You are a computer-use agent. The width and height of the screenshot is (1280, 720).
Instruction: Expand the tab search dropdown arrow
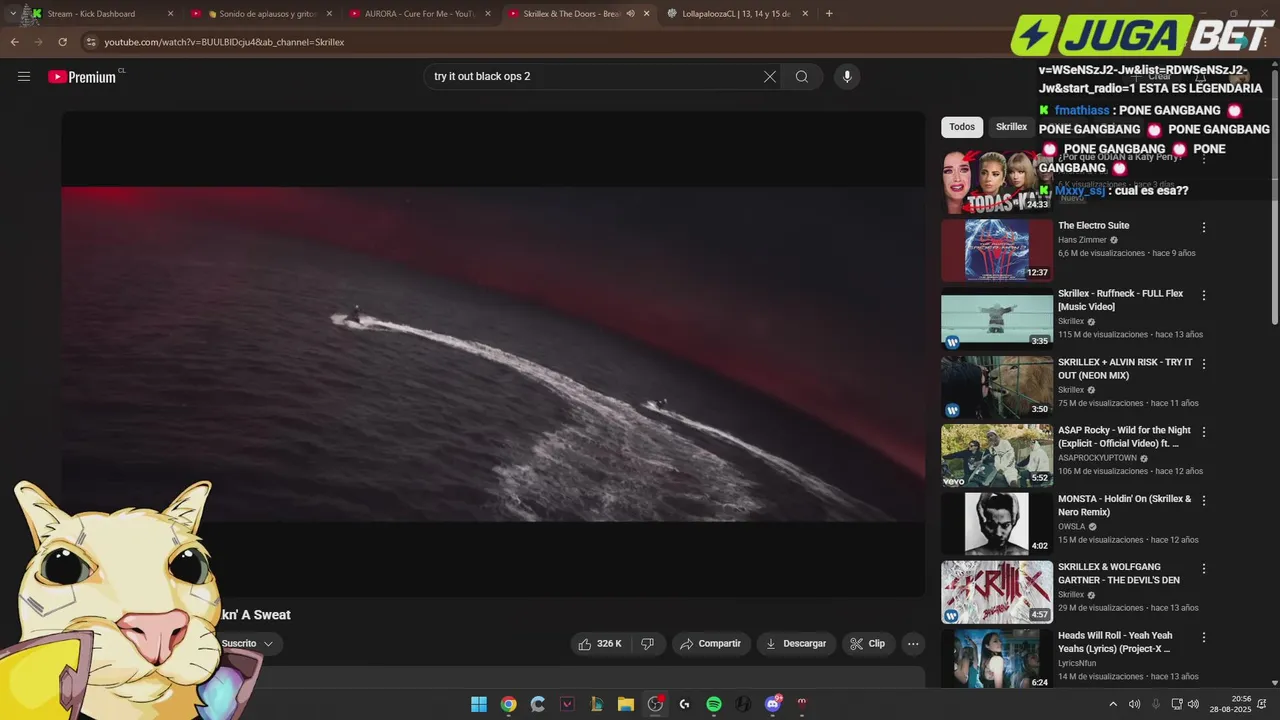click(x=12, y=14)
